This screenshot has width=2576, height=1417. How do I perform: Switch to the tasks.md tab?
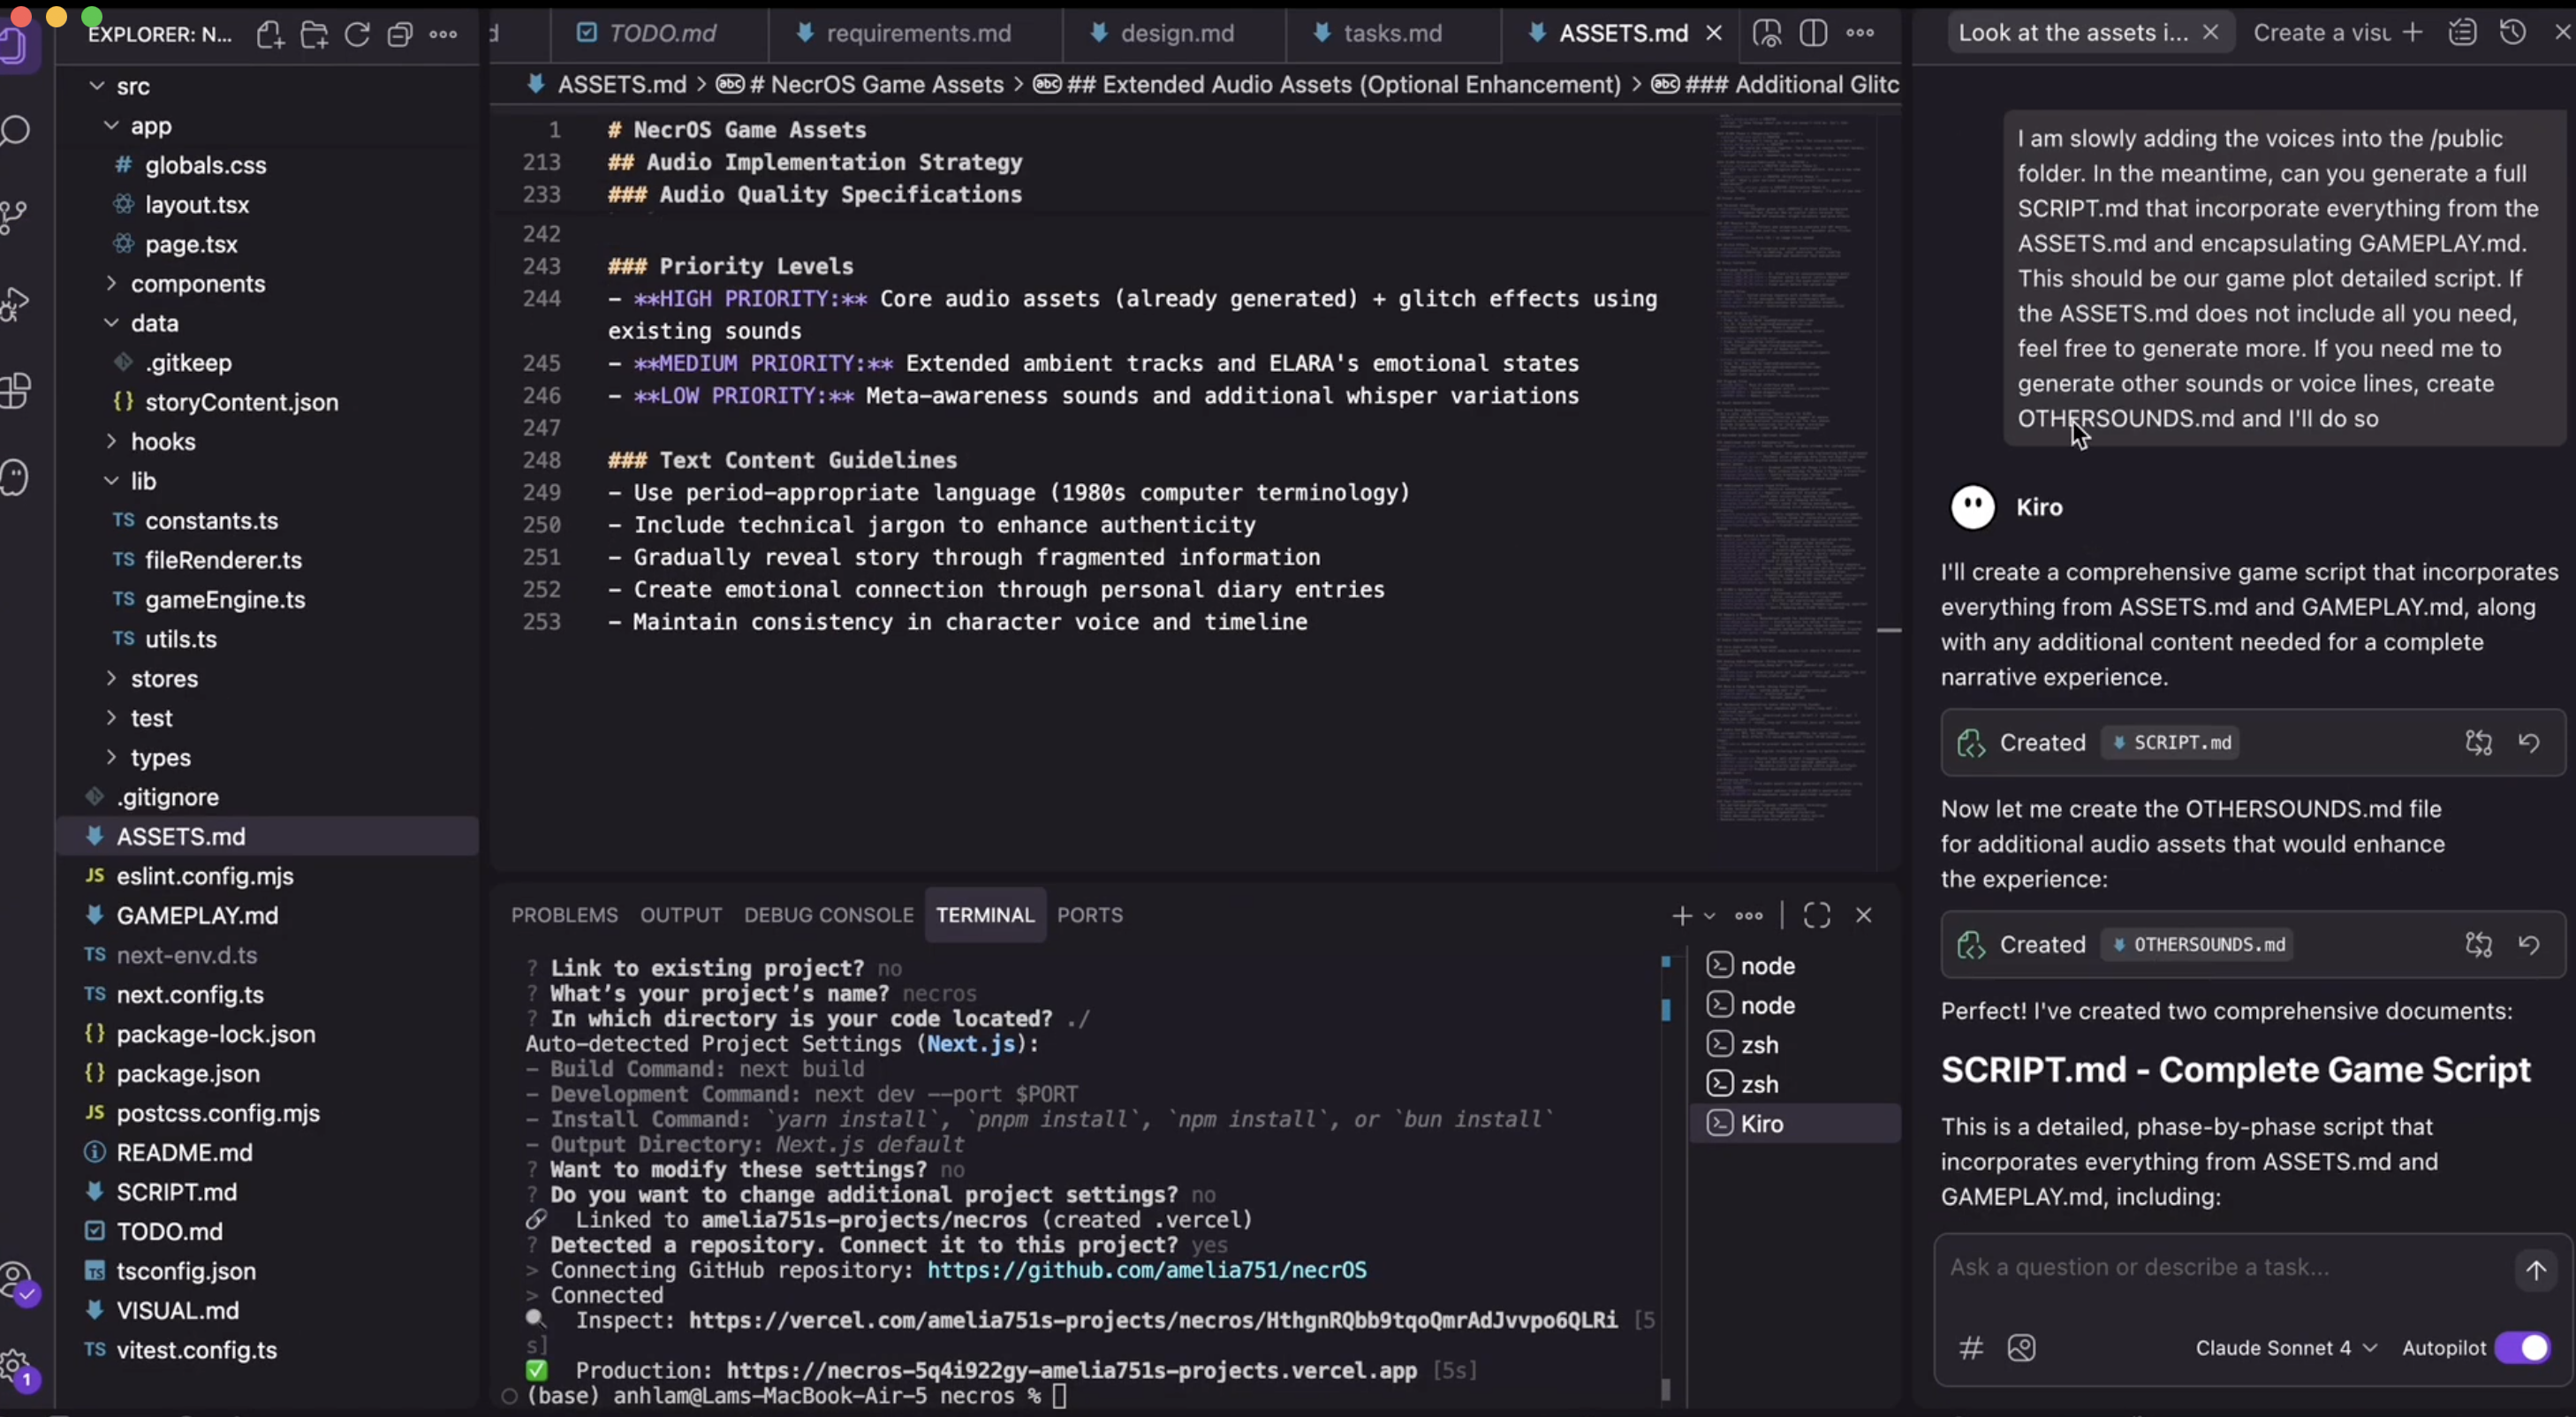coord(1391,33)
